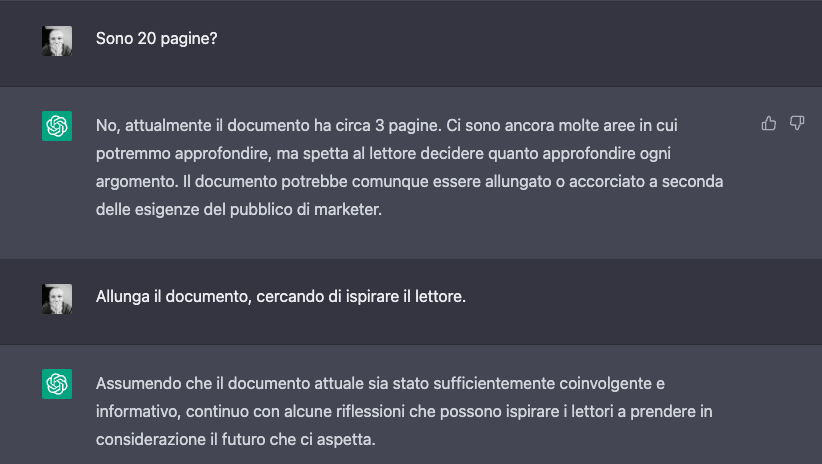Give thumbs up to the "3 pagine" reply
Screen dimensions: 822x464
(769, 123)
